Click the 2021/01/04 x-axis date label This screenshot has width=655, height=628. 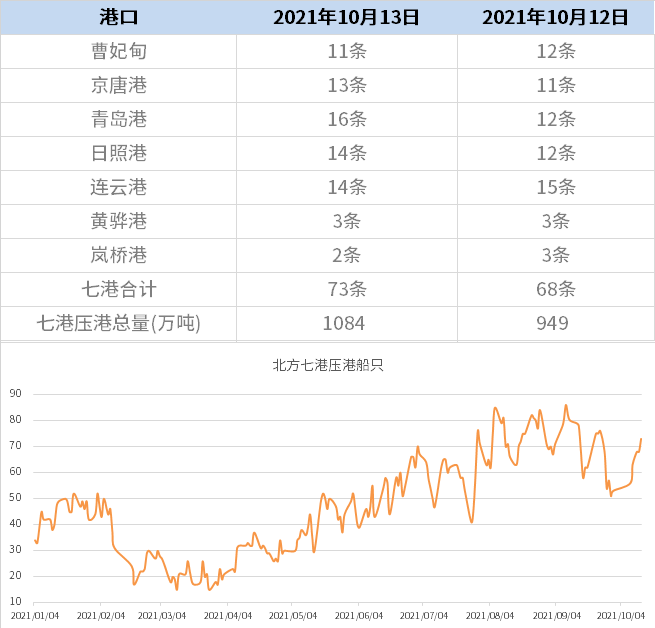point(35,616)
